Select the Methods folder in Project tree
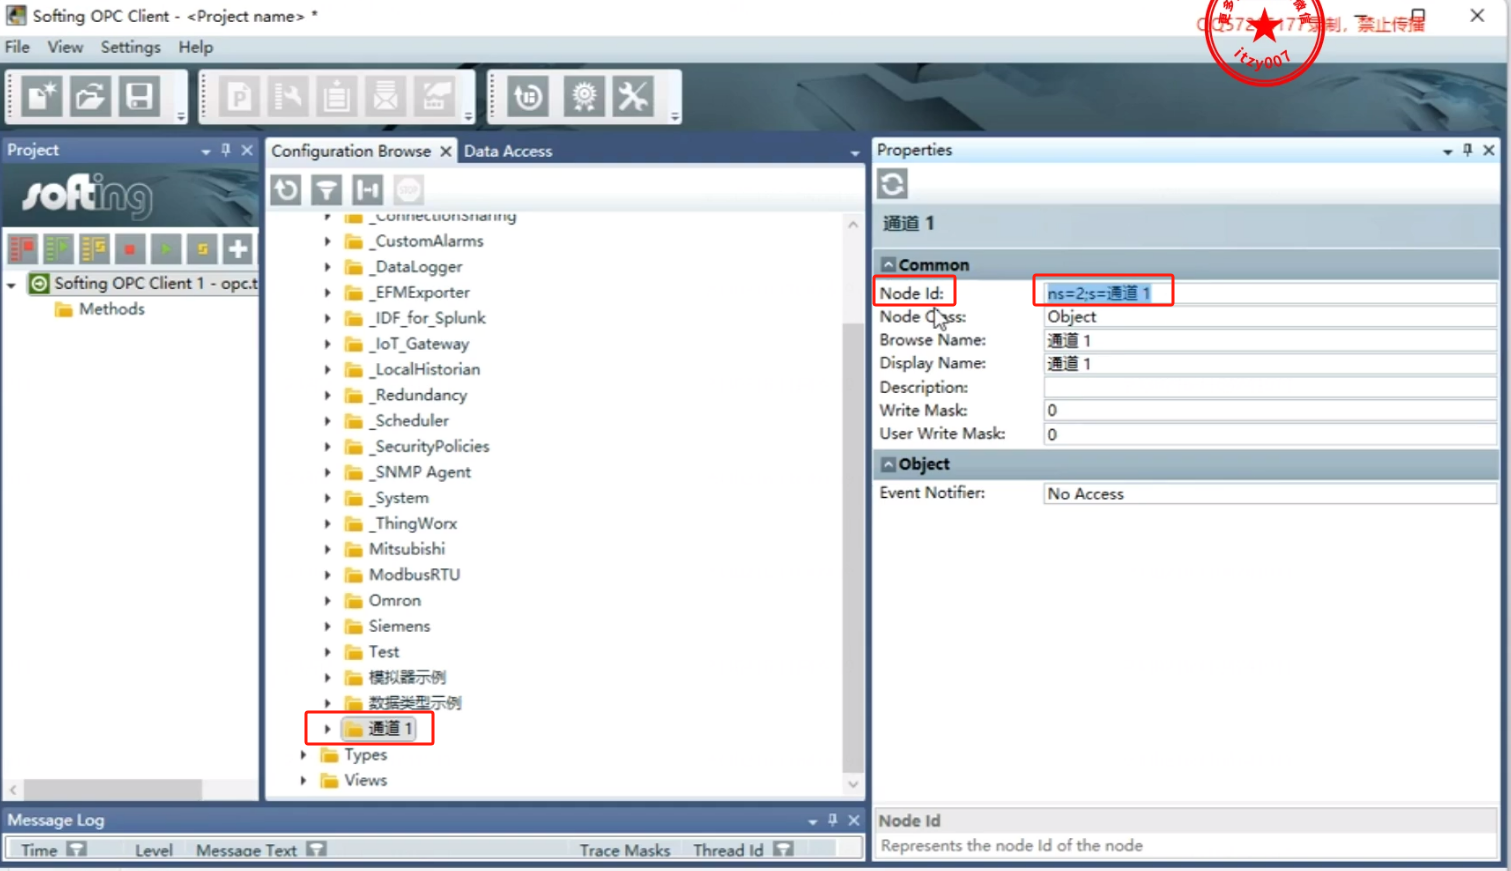1511x871 pixels. coord(111,309)
